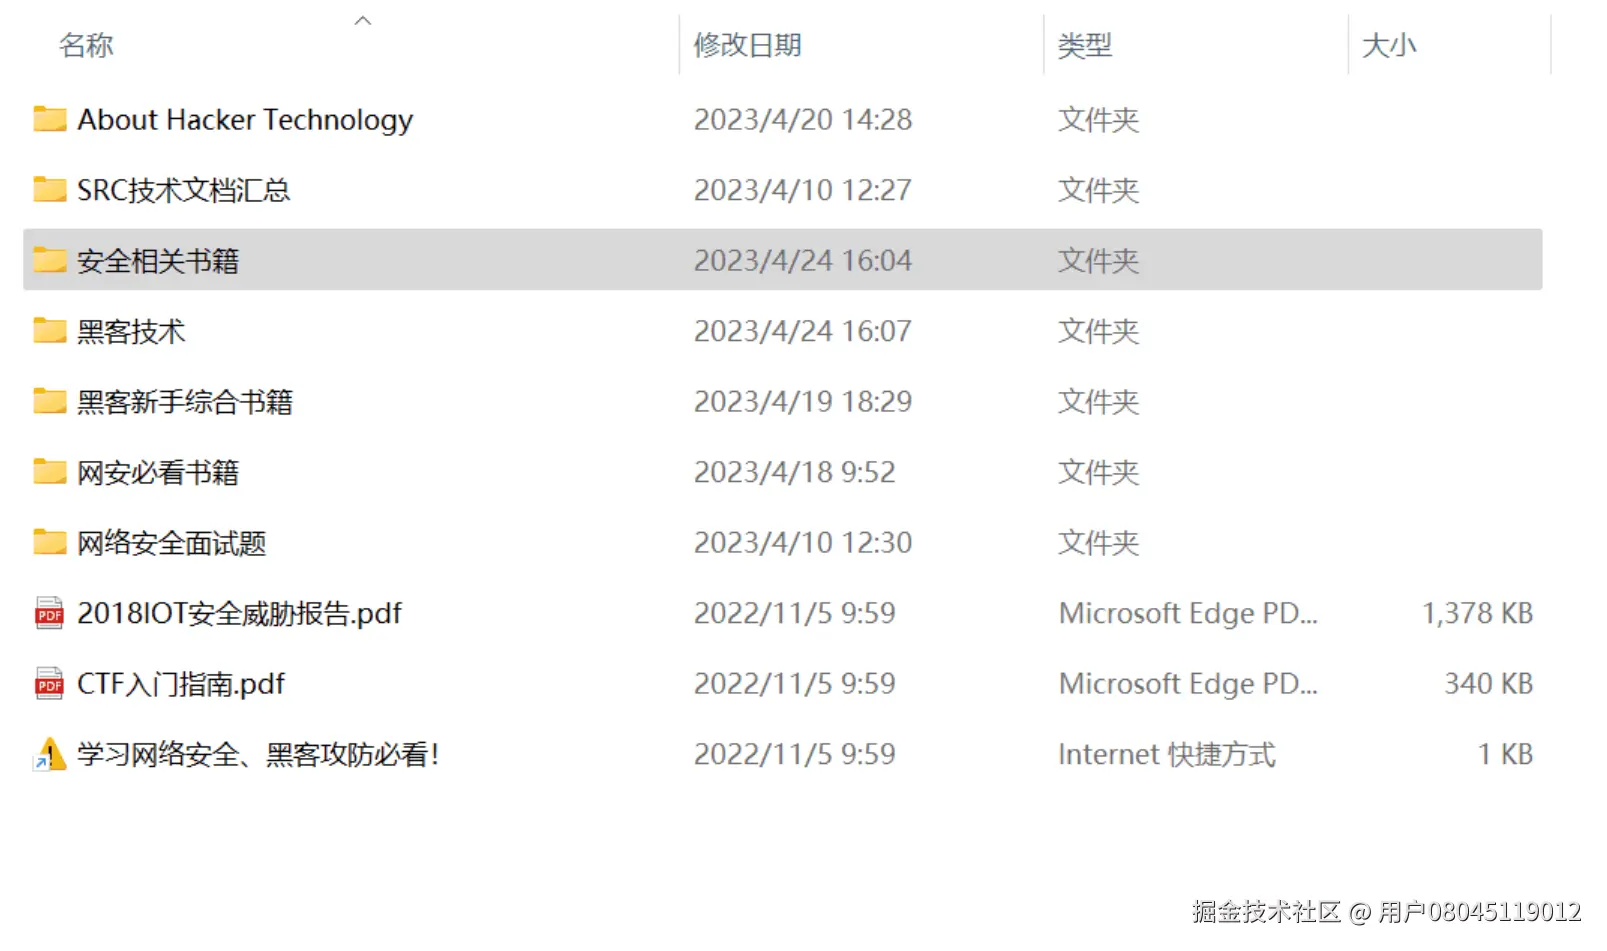Toggle sort order with the arrow above 名称
The height and width of the screenshot is (951, 1607).
(363, 20)
